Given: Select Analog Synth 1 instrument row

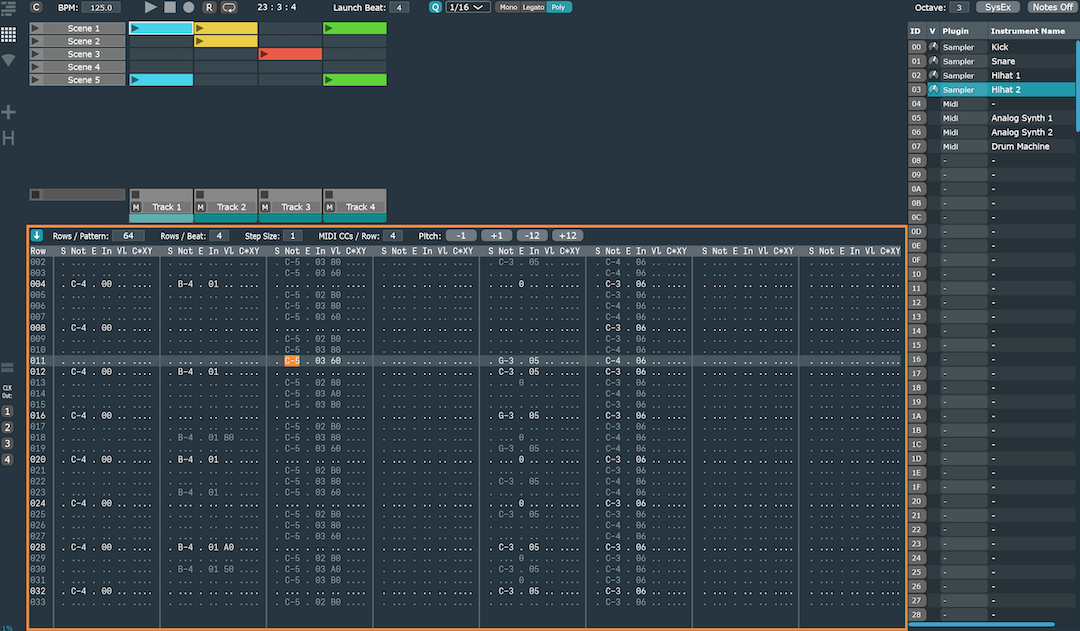Looking at the screenshot, I should (1020, 118).
